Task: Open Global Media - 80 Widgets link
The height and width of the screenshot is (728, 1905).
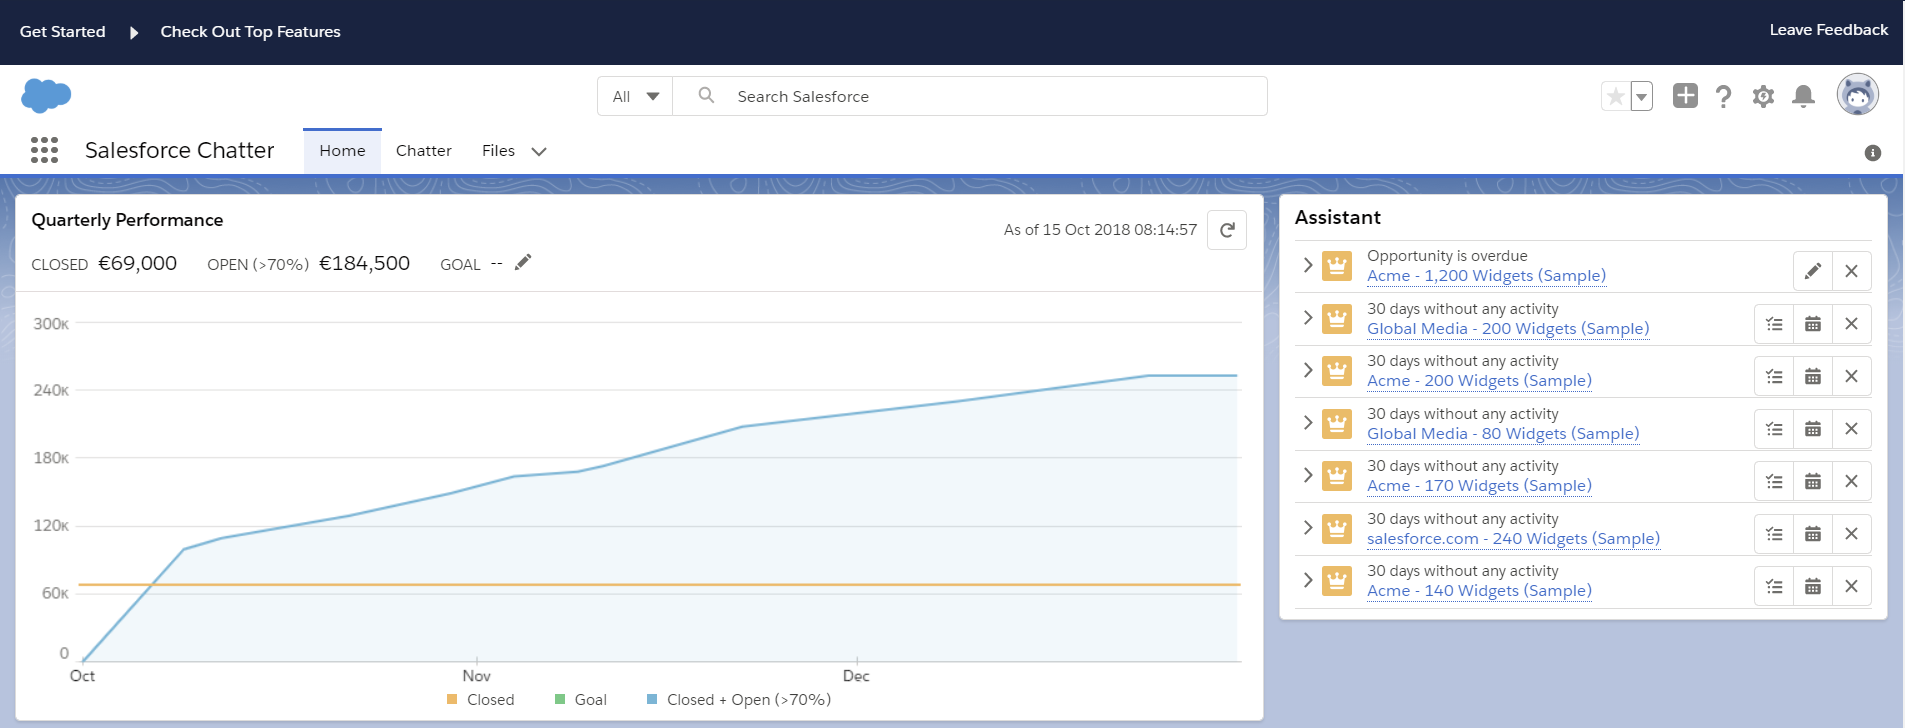Action: (1502, 433)
